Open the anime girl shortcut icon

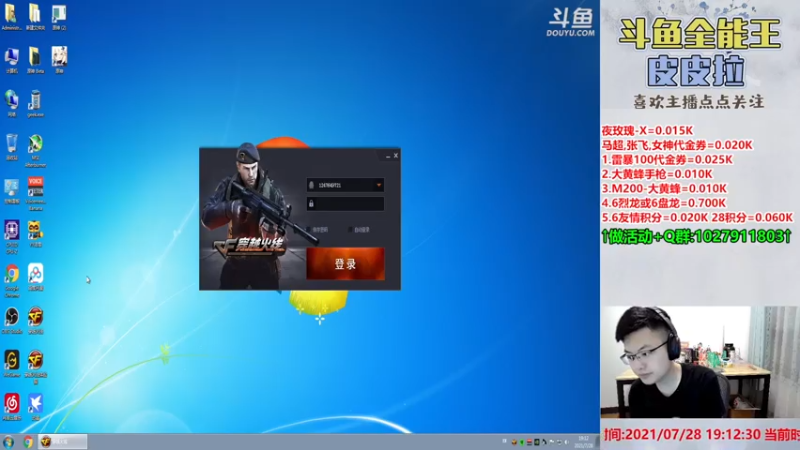tap(59, 60)
